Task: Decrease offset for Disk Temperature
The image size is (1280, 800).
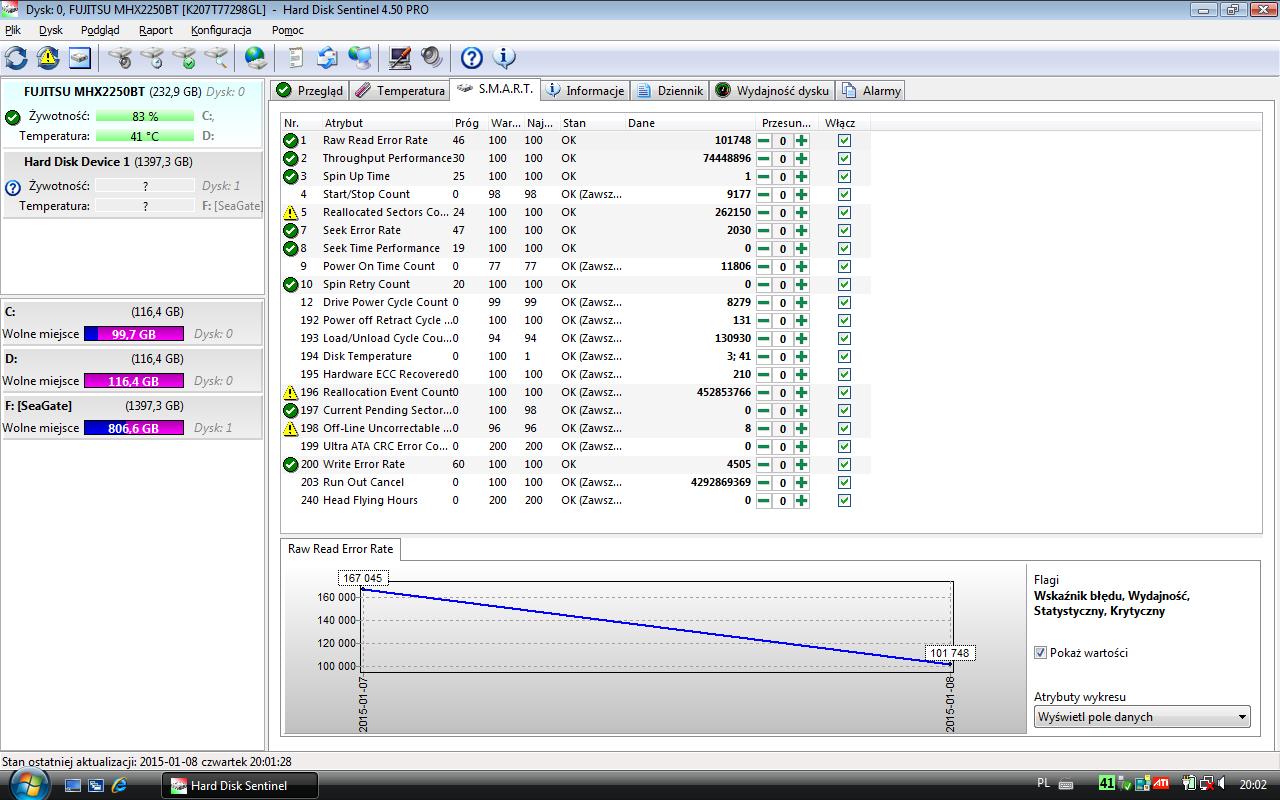Action: [763, 357]
